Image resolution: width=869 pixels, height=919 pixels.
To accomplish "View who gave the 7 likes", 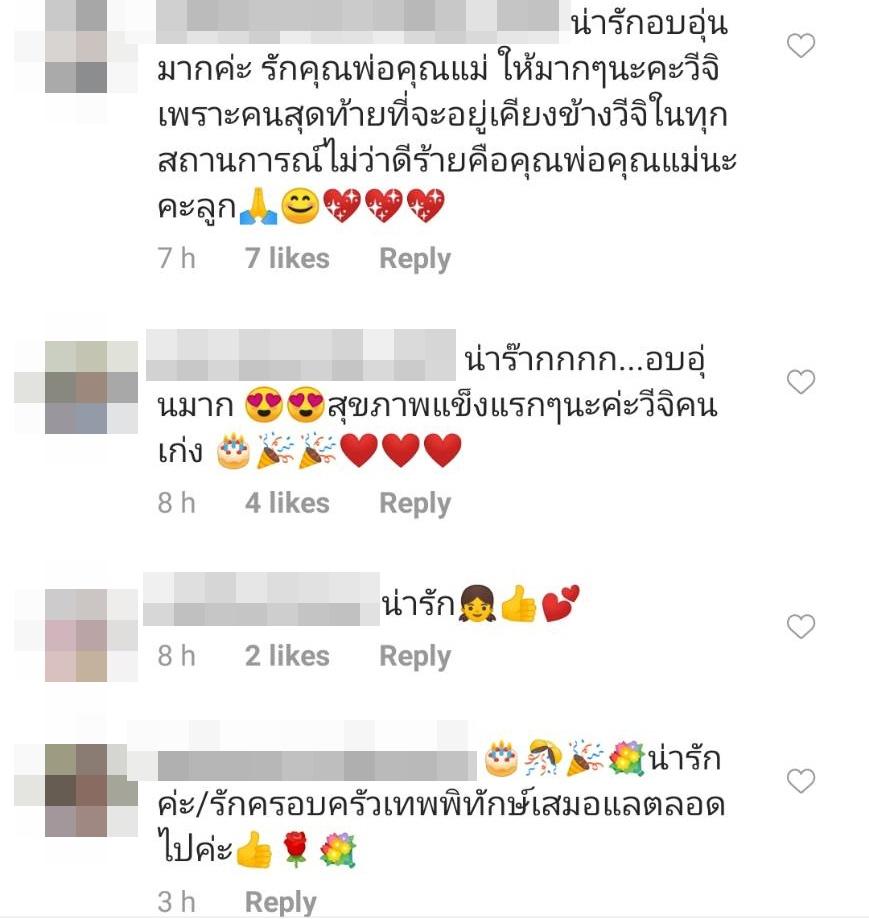I will coord(287,258).
